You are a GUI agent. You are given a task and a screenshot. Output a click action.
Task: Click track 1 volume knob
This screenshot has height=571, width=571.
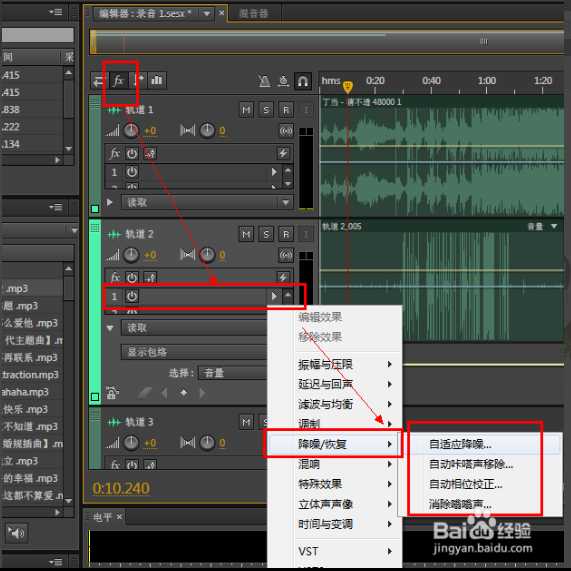click(131, 131)
